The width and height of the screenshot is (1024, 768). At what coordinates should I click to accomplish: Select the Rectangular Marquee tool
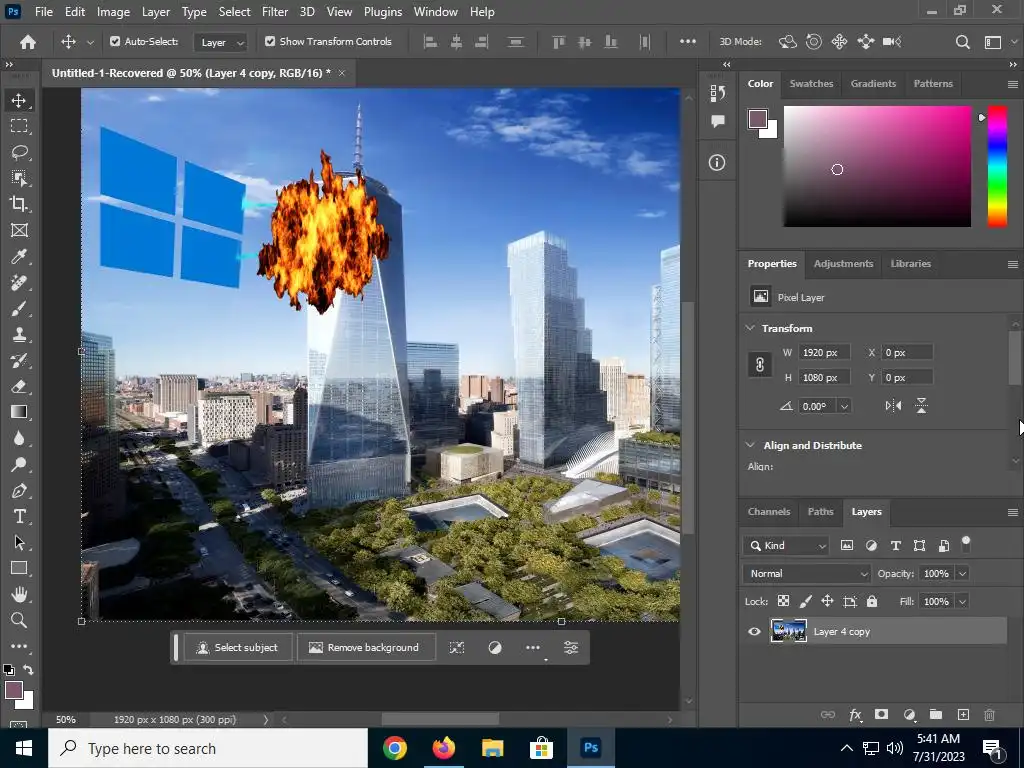pos(19,126)
